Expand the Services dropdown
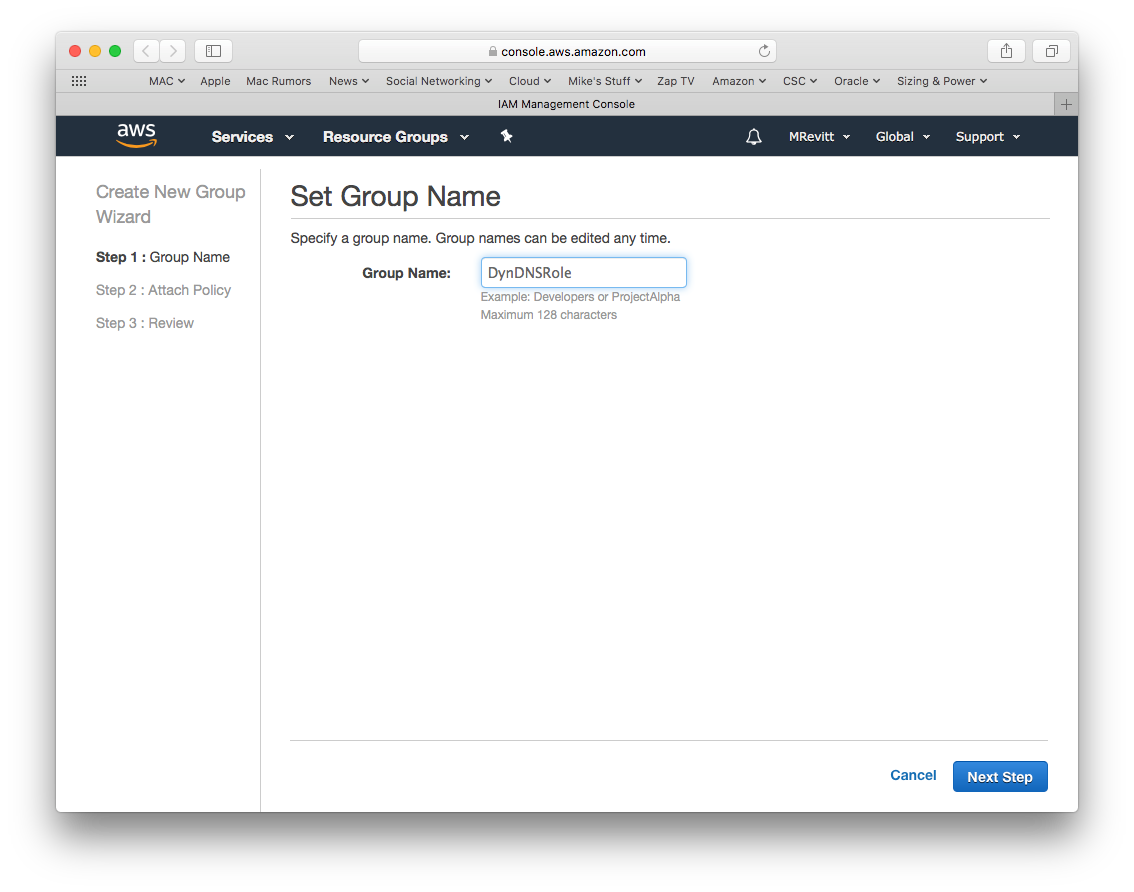Screen dimensions: 1134x892 point(252,137)
